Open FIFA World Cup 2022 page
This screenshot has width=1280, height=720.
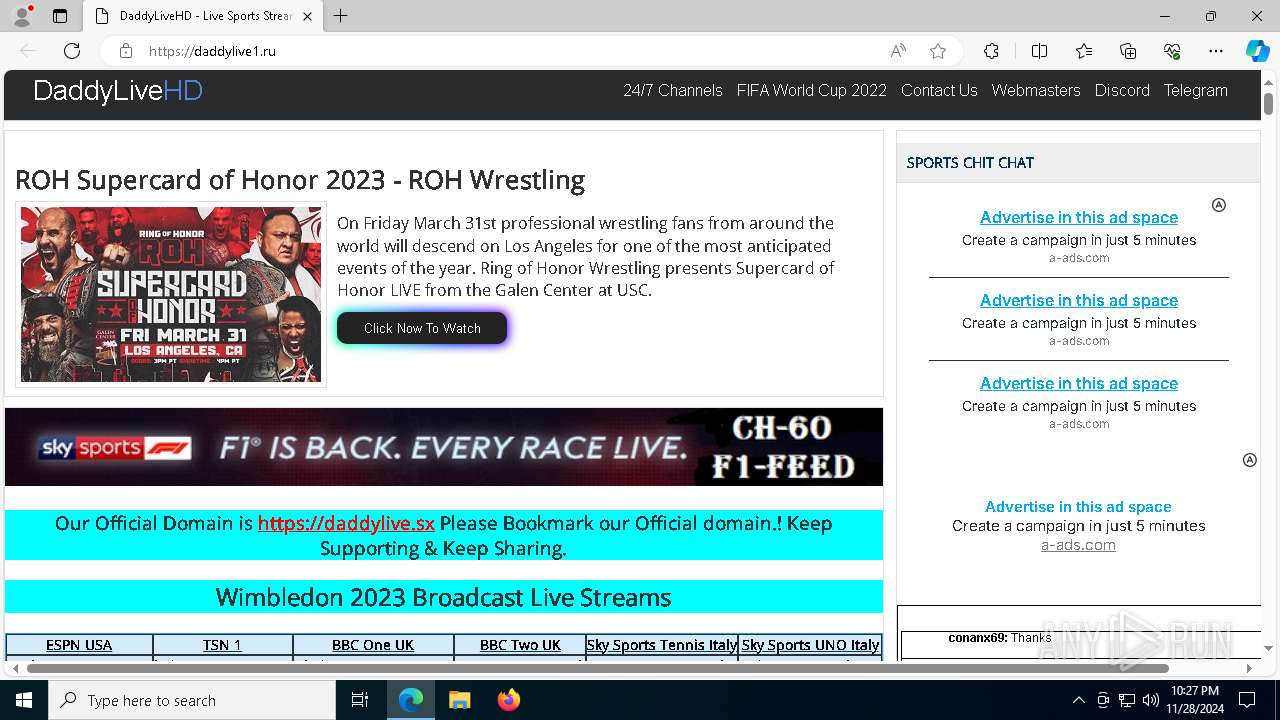click(x=812, y=90)
